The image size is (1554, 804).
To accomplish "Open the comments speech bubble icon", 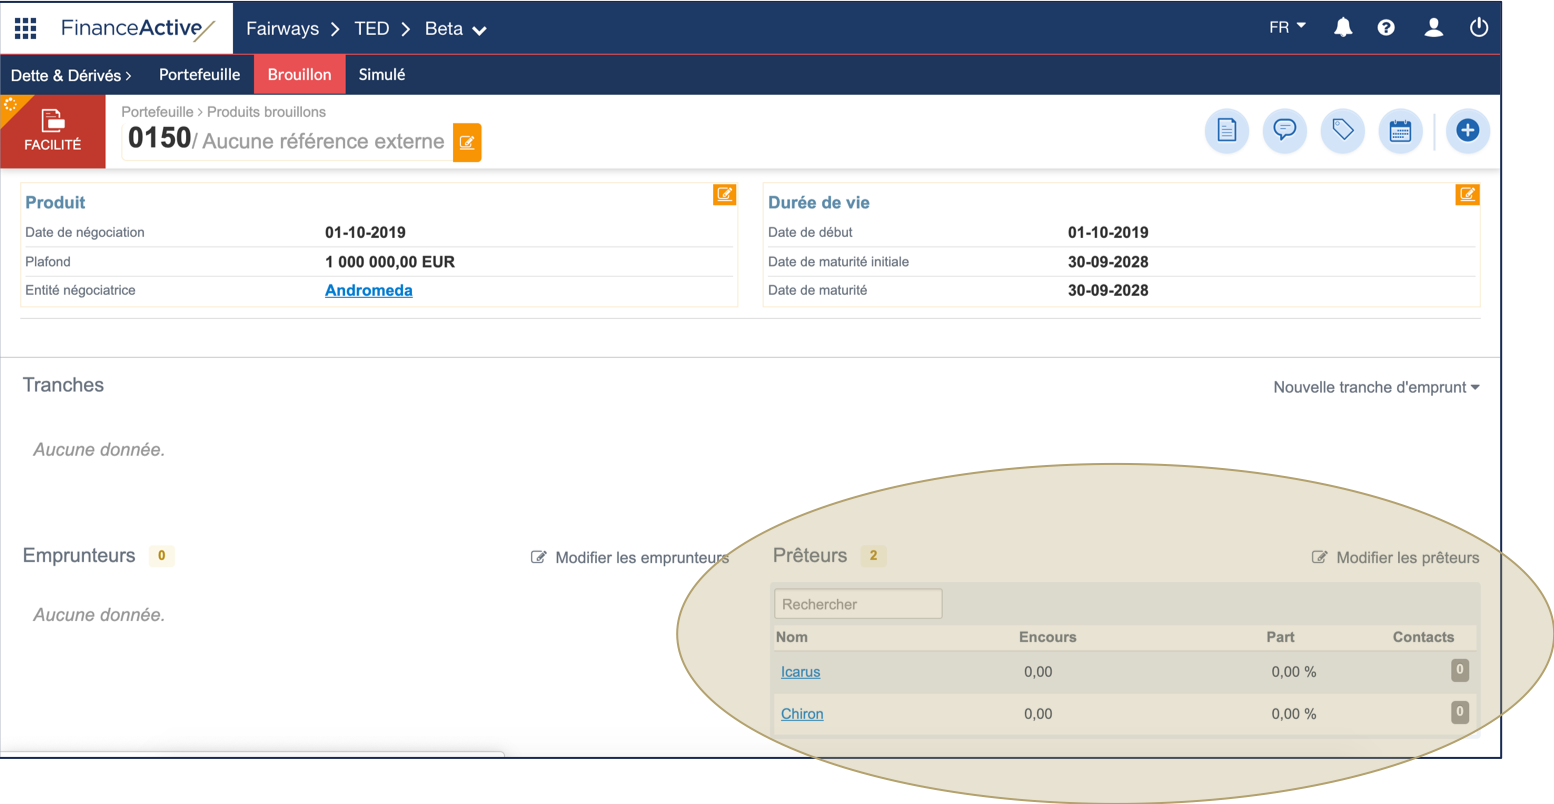I will [1284, 130].
